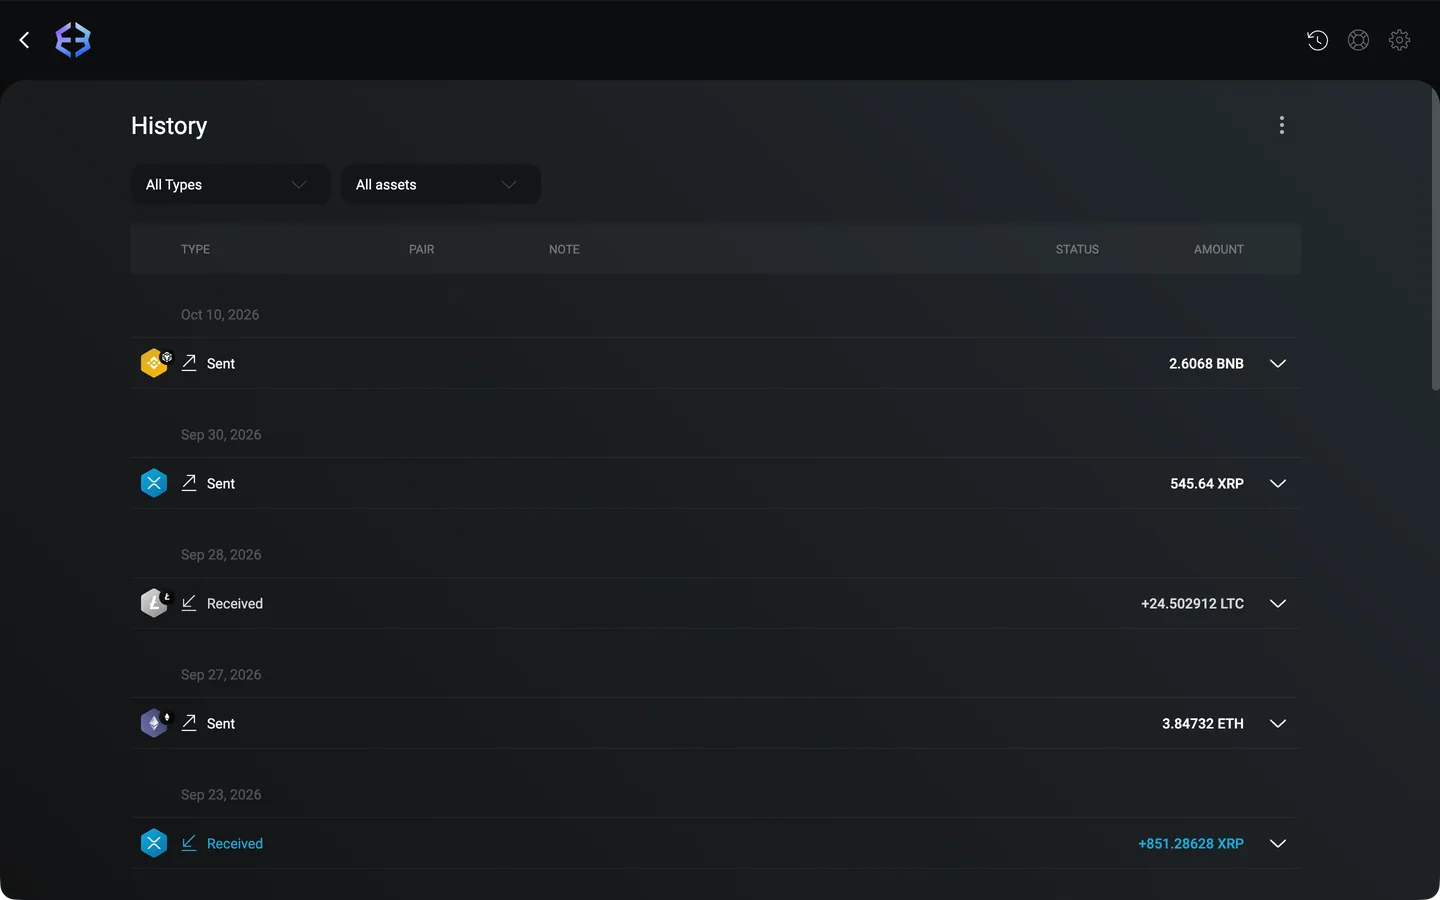Expand the 2.6068 BNB transaction details
Screen dimensions: 1440x900
pos(1278,363)
